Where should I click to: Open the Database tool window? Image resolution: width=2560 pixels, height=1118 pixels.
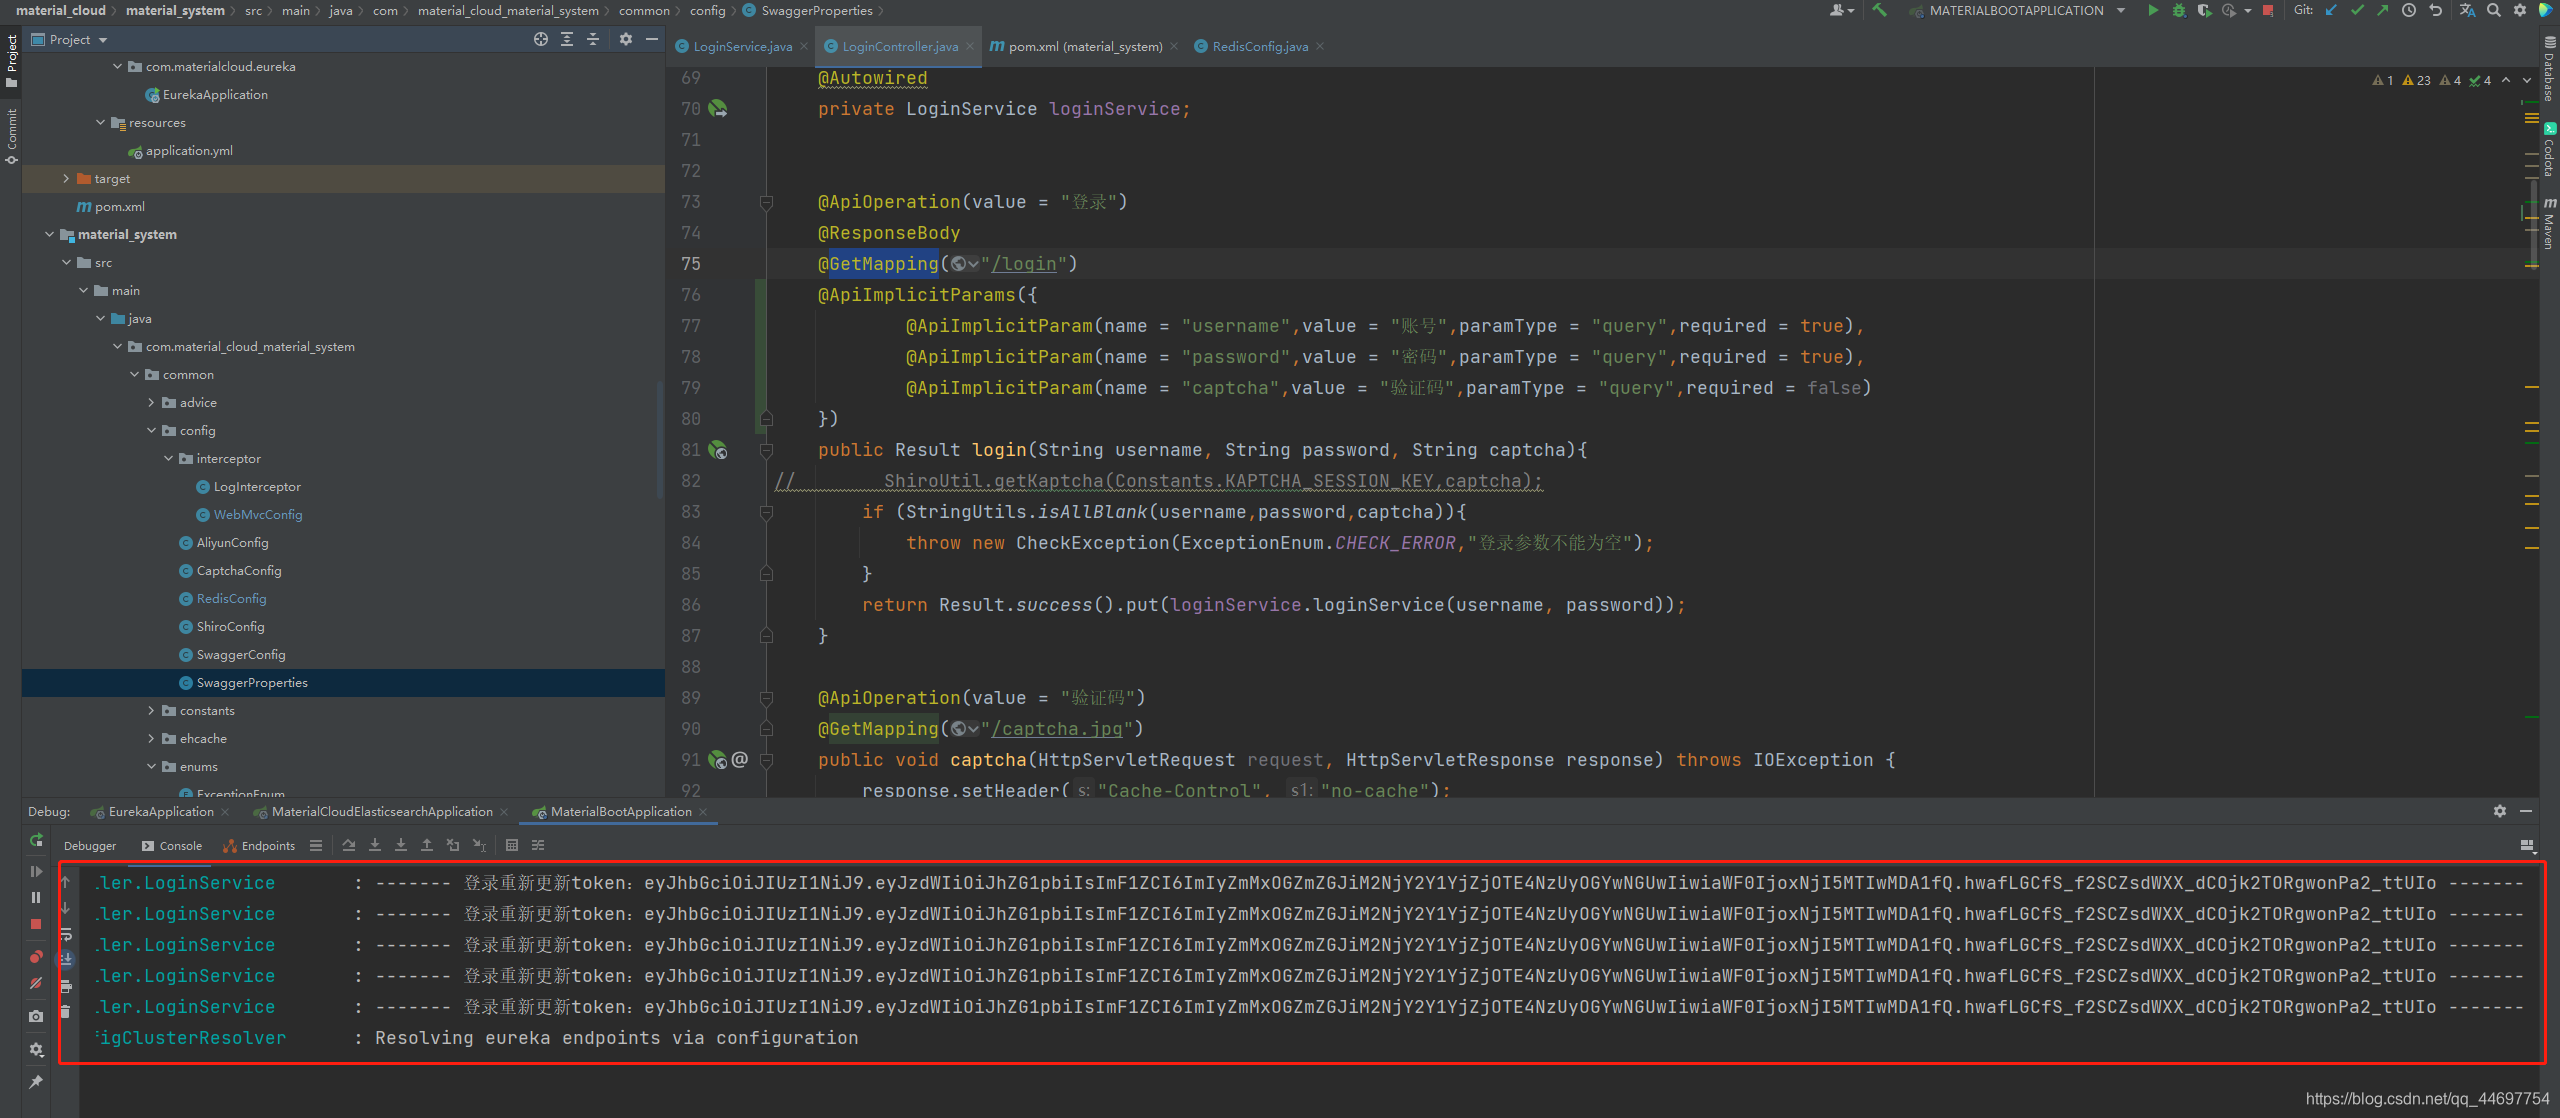click(x=2549, y=68)
